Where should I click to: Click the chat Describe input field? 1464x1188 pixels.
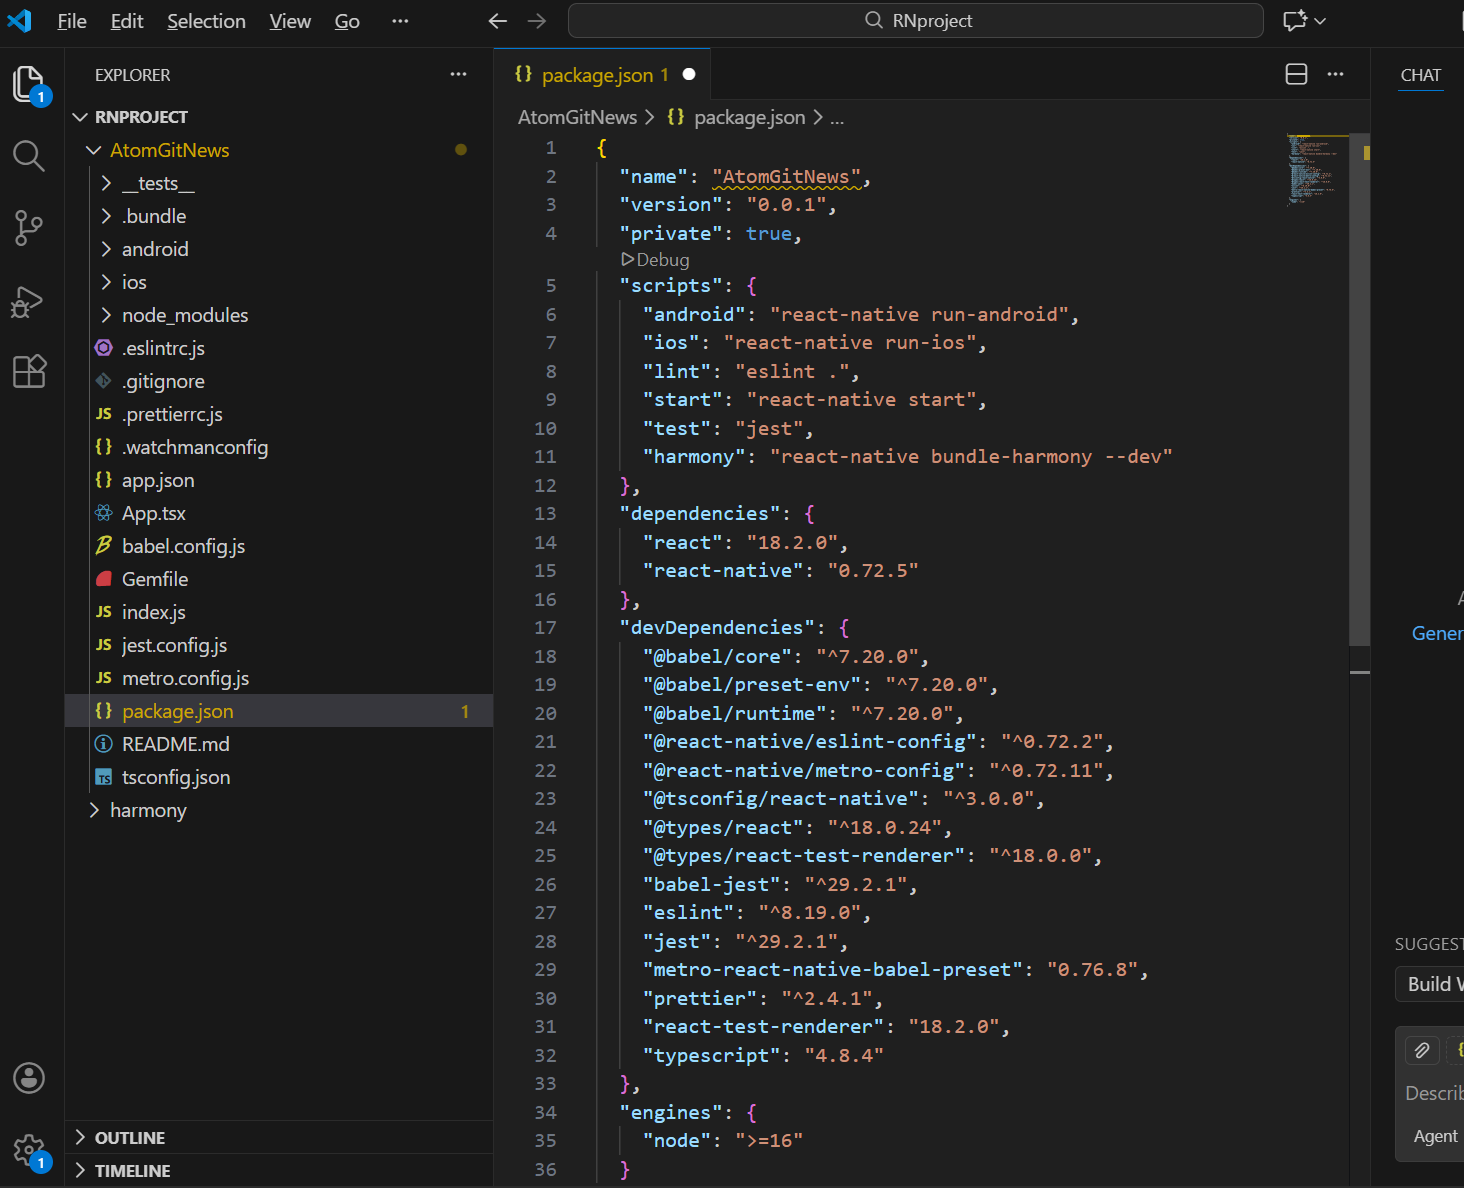(1434, 1093)
